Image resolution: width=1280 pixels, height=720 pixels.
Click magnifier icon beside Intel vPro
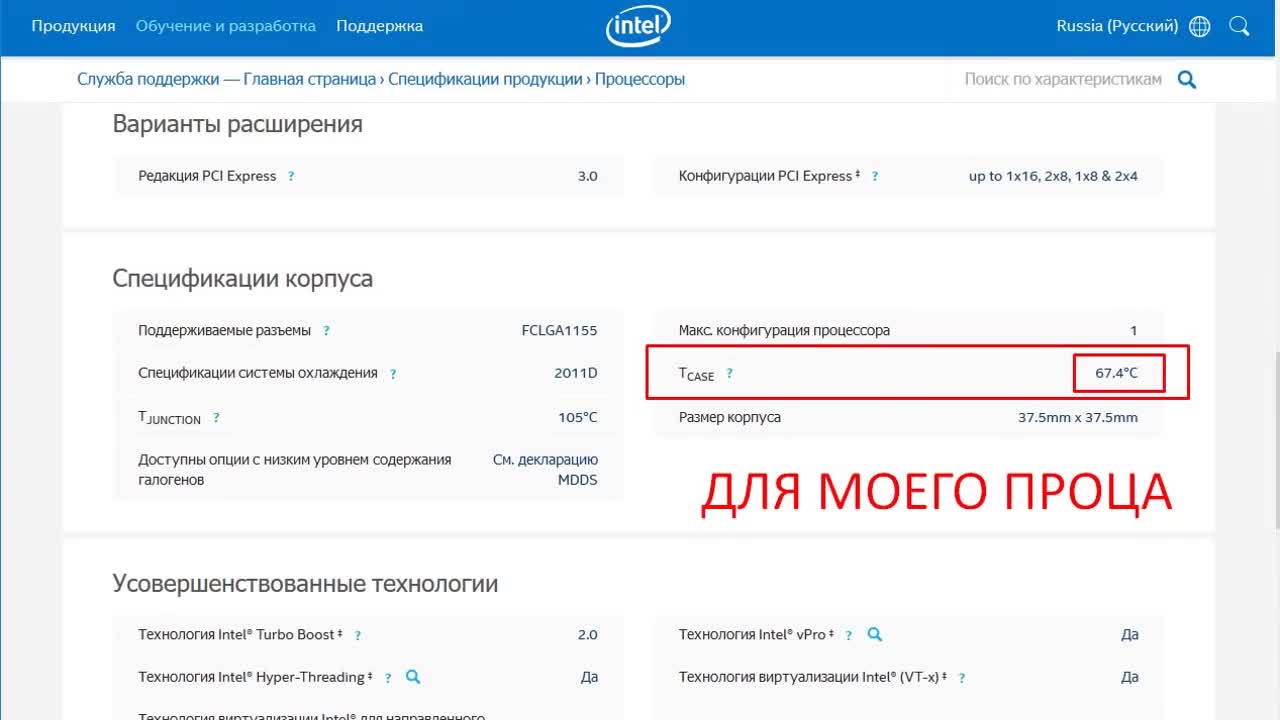874,634
